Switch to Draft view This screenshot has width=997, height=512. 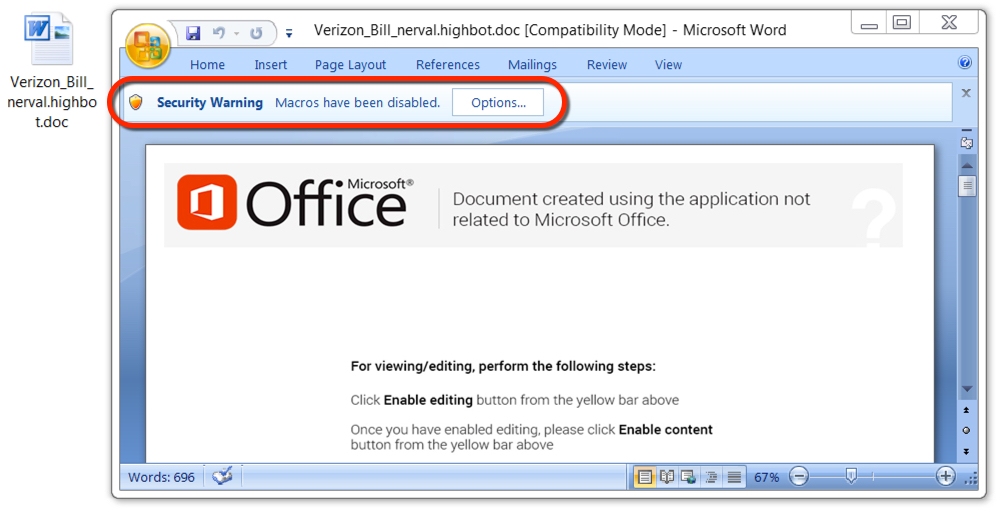click(x=734, y=476)
